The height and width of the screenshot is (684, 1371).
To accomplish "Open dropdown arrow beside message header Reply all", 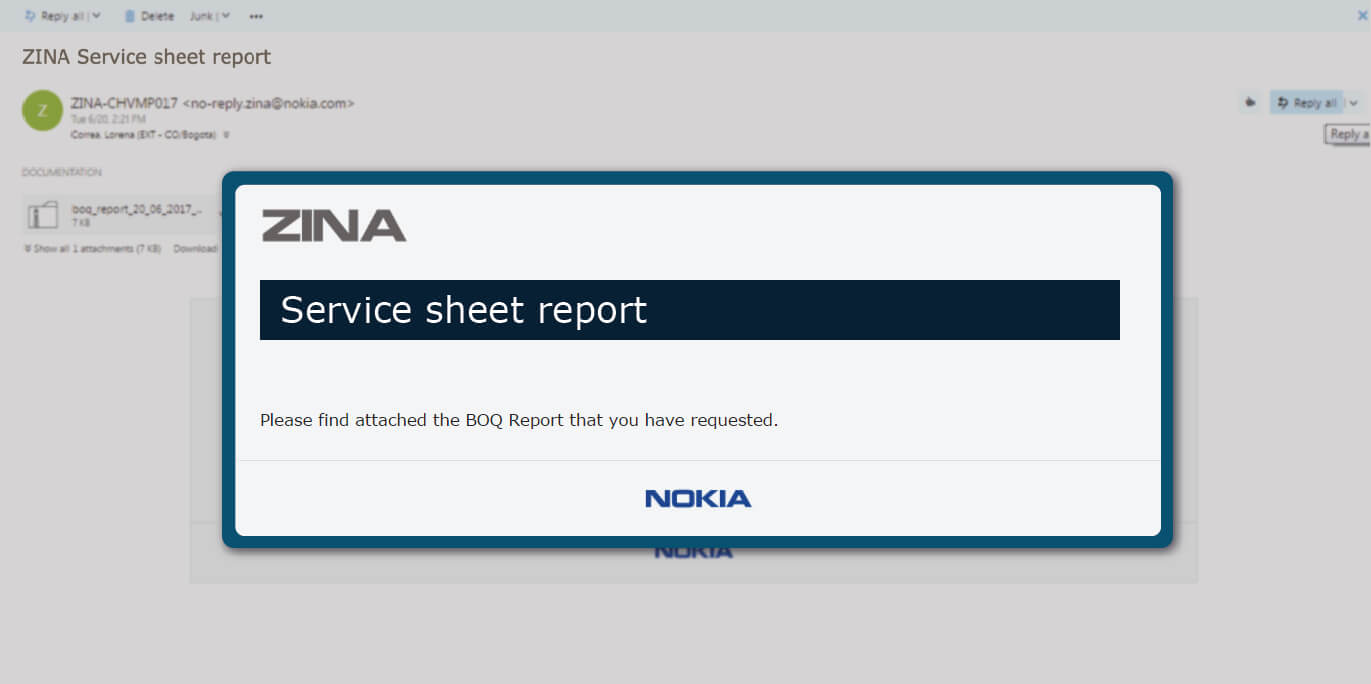I will [x=1354, y=103].
